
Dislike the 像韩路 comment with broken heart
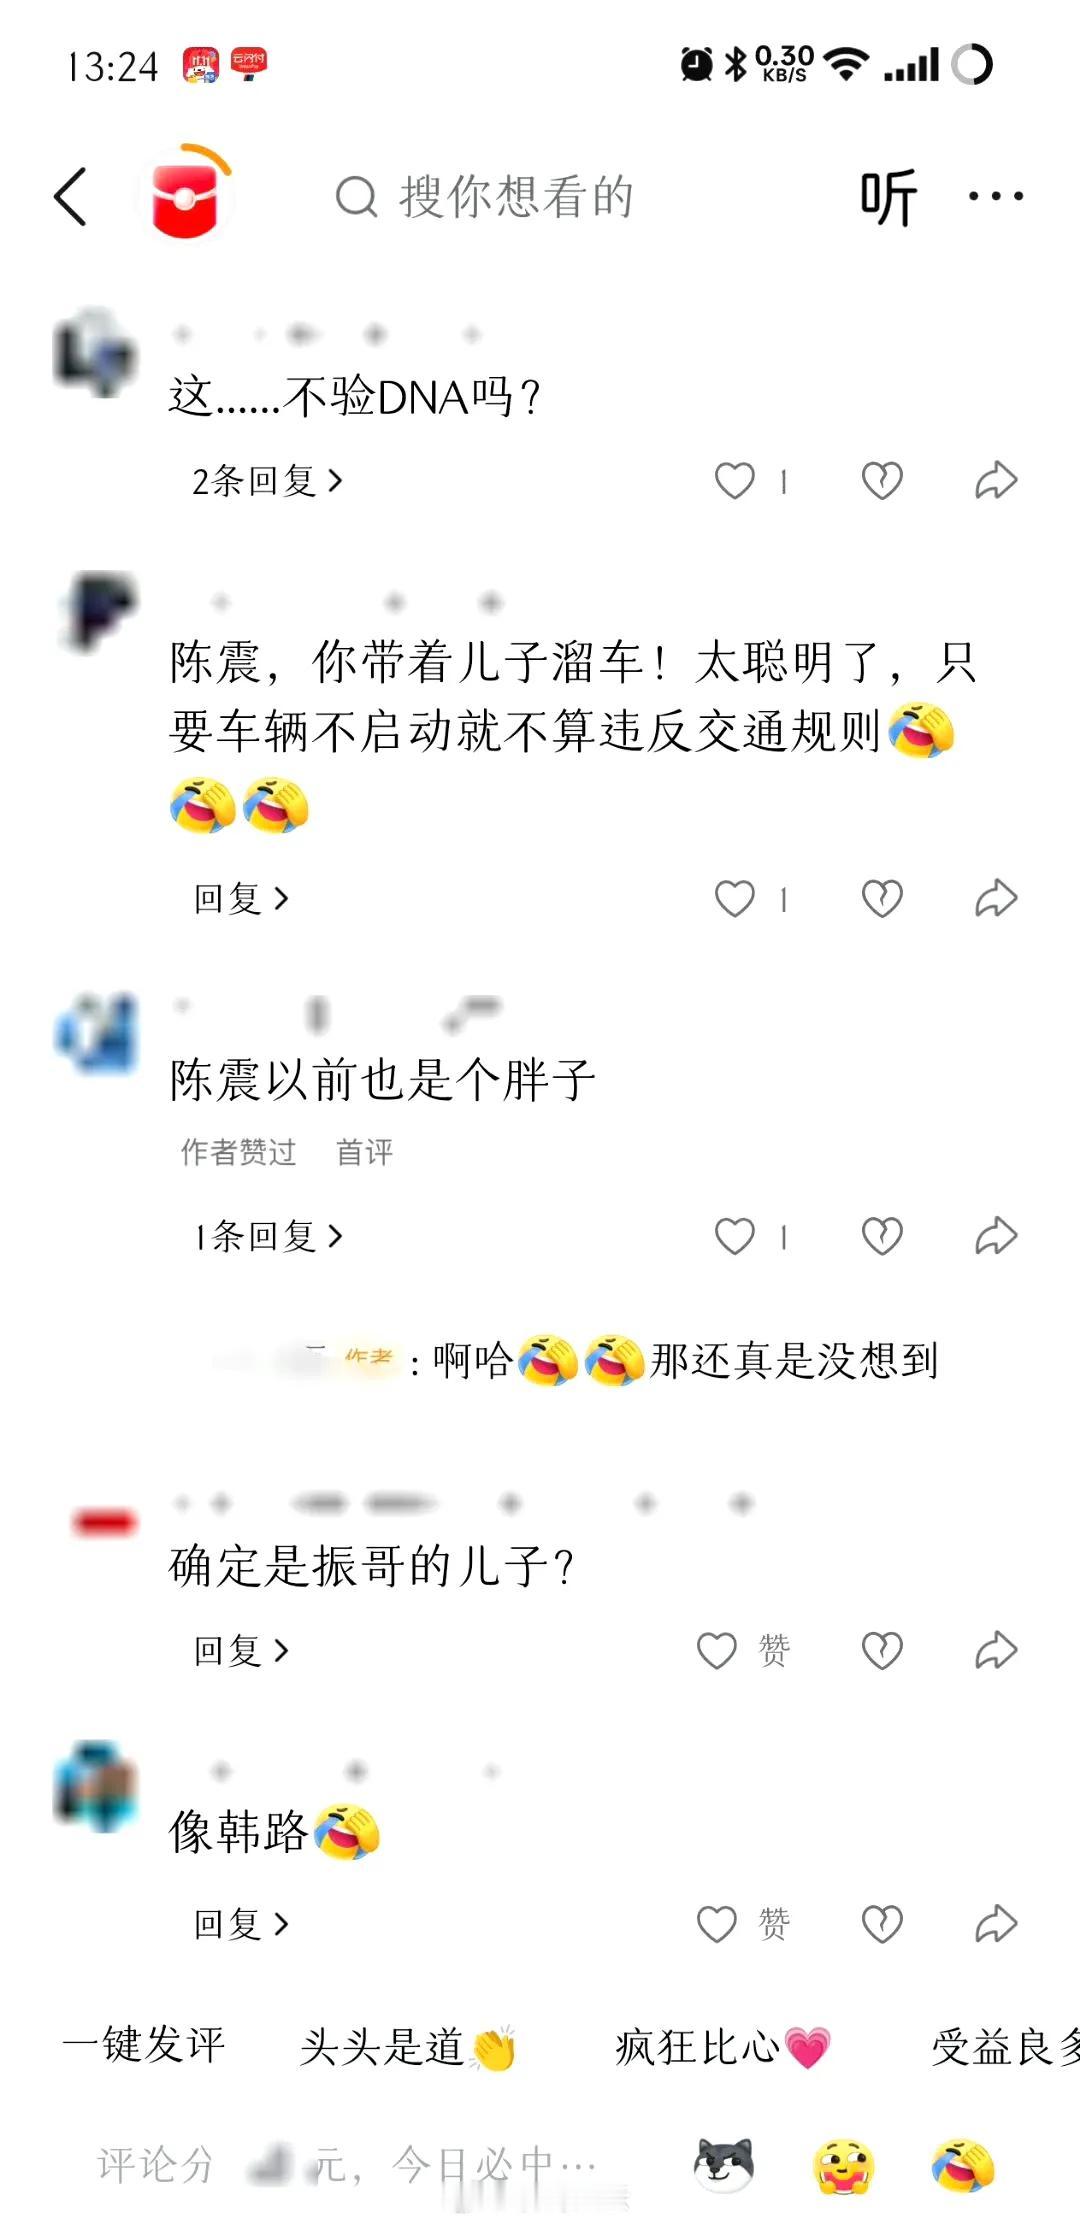click(x=882, y=1923)
